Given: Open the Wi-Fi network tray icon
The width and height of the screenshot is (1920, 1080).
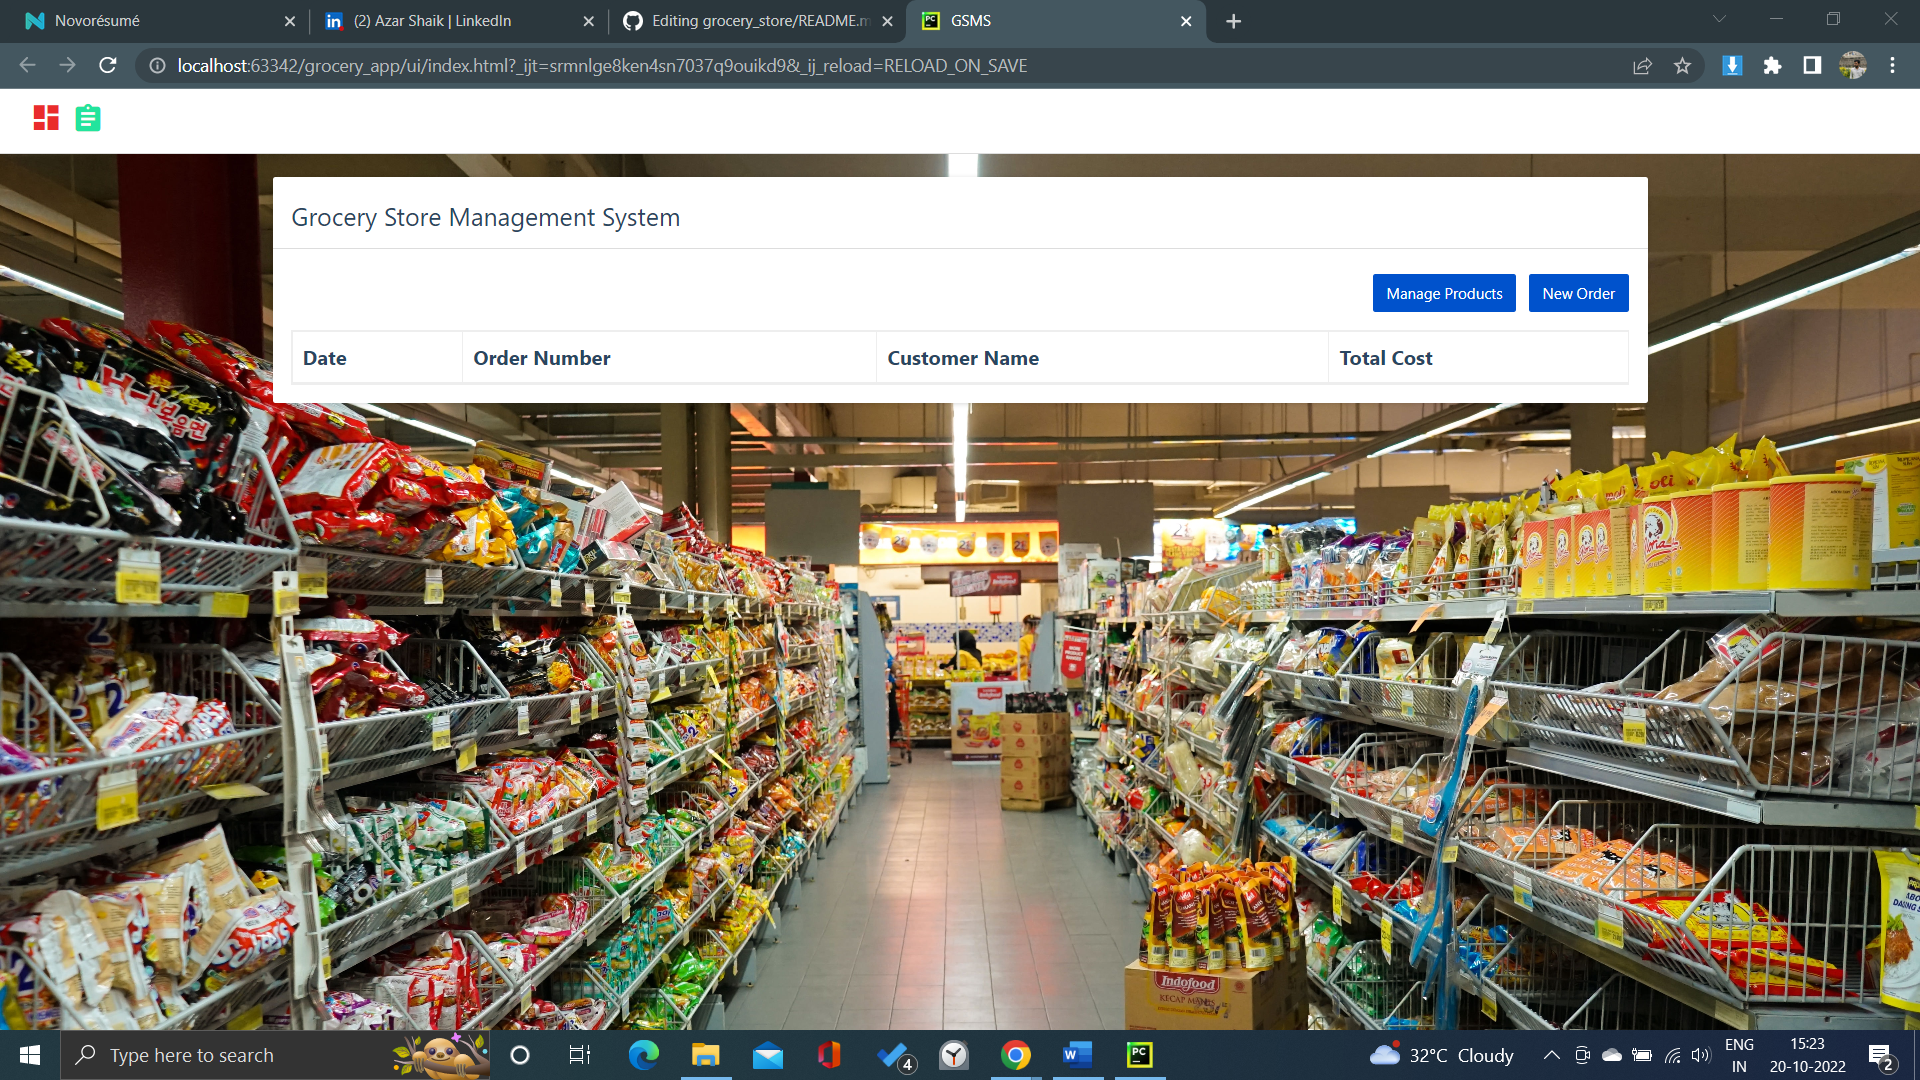Looking at the screenshot, I should (1672, 1055).
